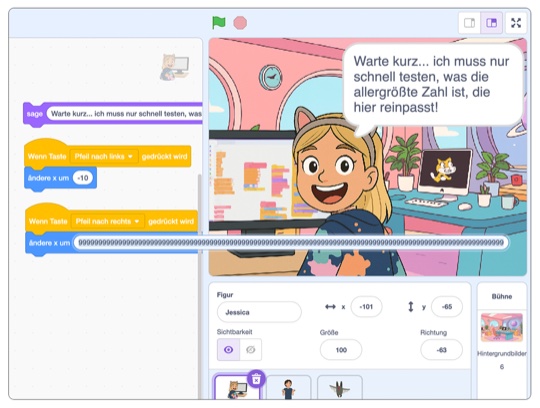
Task: Switch to small stage layout
Action: tap(470, 23)
